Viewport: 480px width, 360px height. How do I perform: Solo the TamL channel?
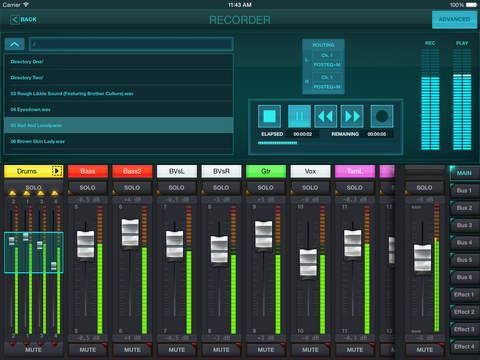354,188
